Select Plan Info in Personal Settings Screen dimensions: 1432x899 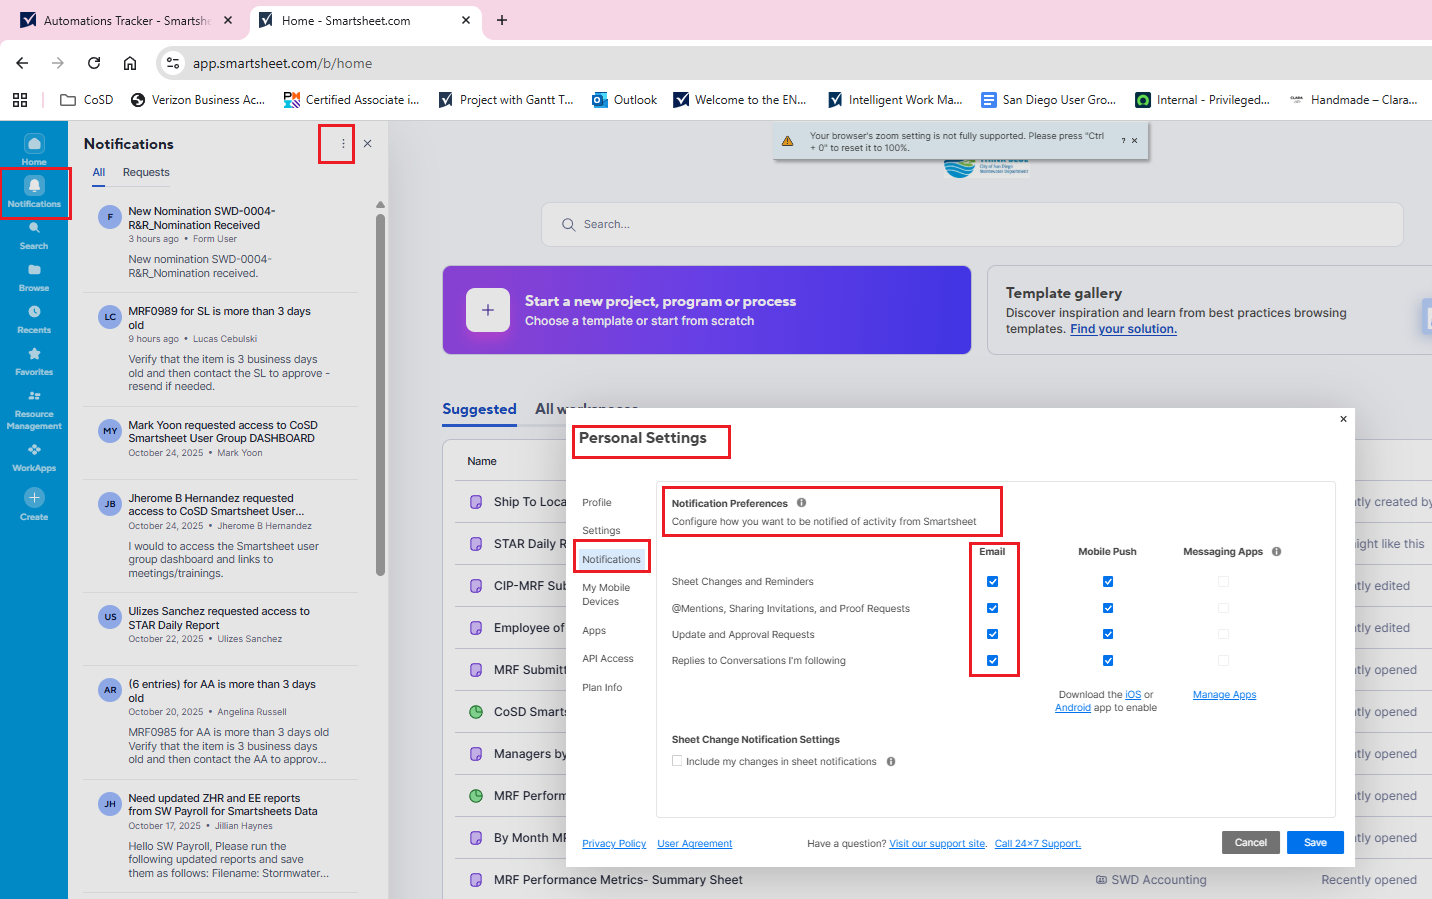[602, 687]
